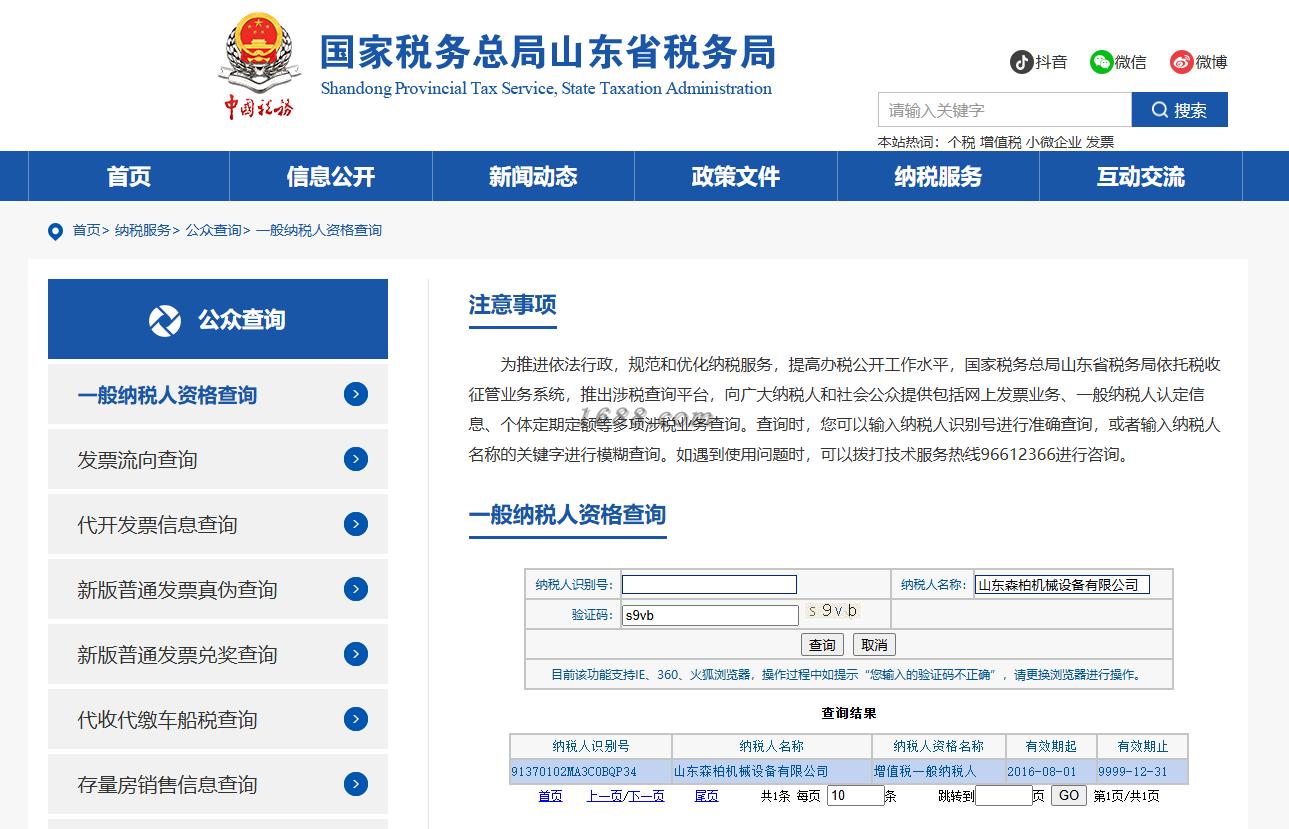
Task: Click hot word 增值税
Action: (x=1000, y=142)
